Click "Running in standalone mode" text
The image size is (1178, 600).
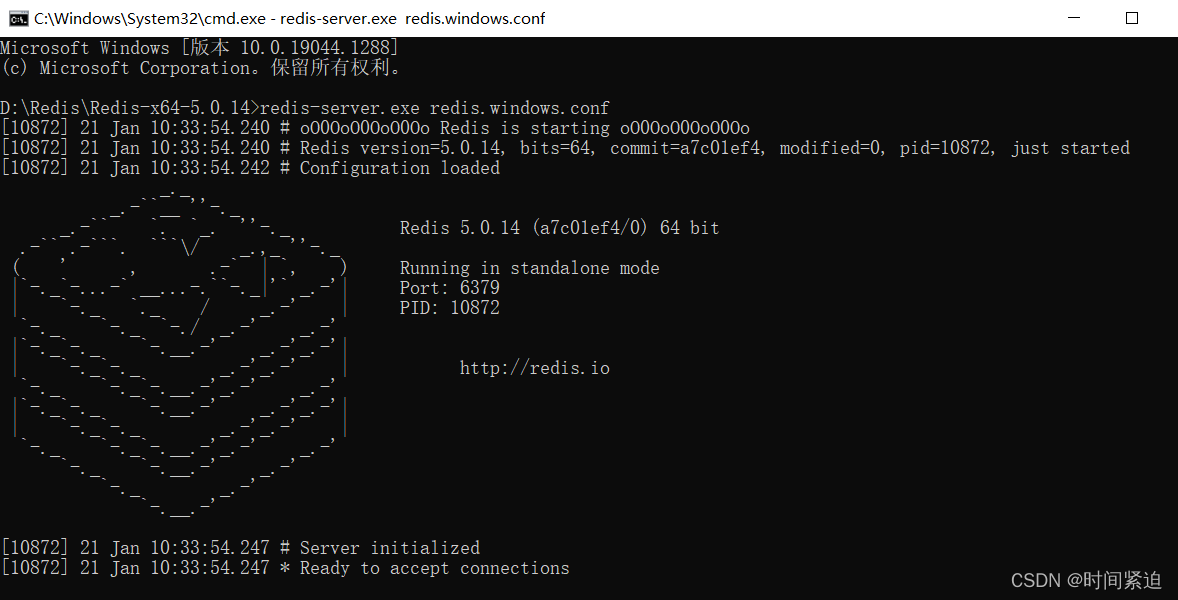tap(529, 268)
